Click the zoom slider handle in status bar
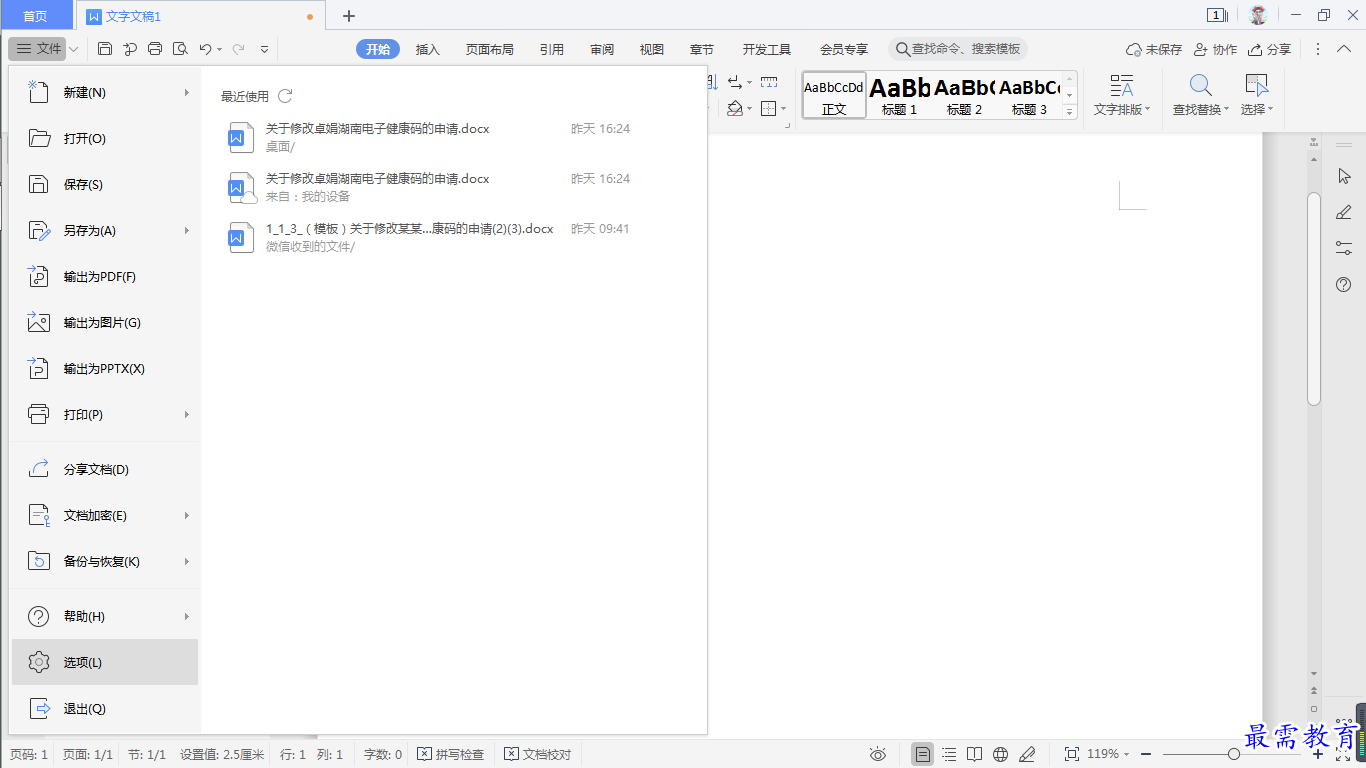 pos(1234,754)
